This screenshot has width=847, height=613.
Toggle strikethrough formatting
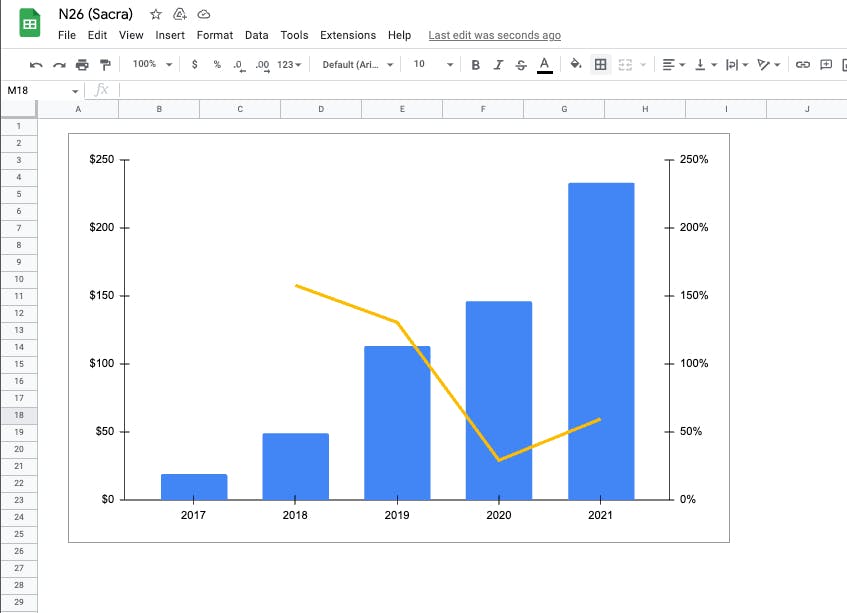click(521, 65)
